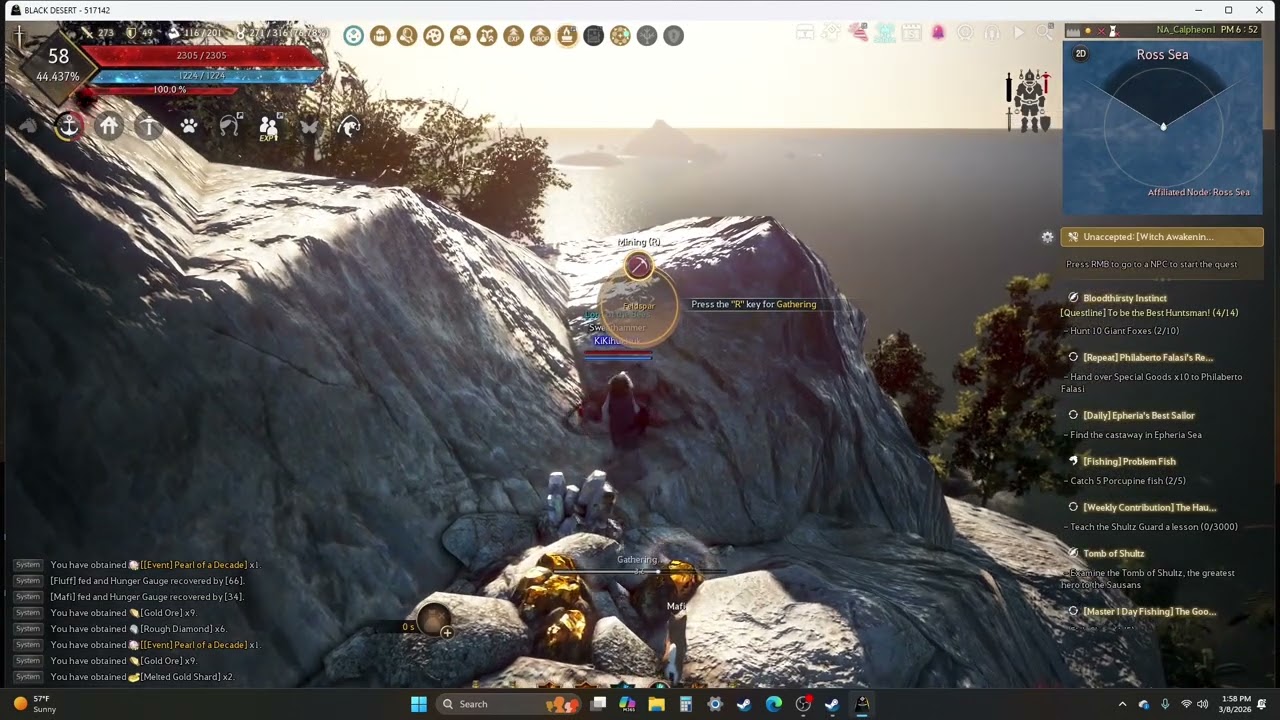Click the NA_Calpheon1 server label
Image resolution: width=1280 pixels, height=720 pixels.
coord(1186,30)
